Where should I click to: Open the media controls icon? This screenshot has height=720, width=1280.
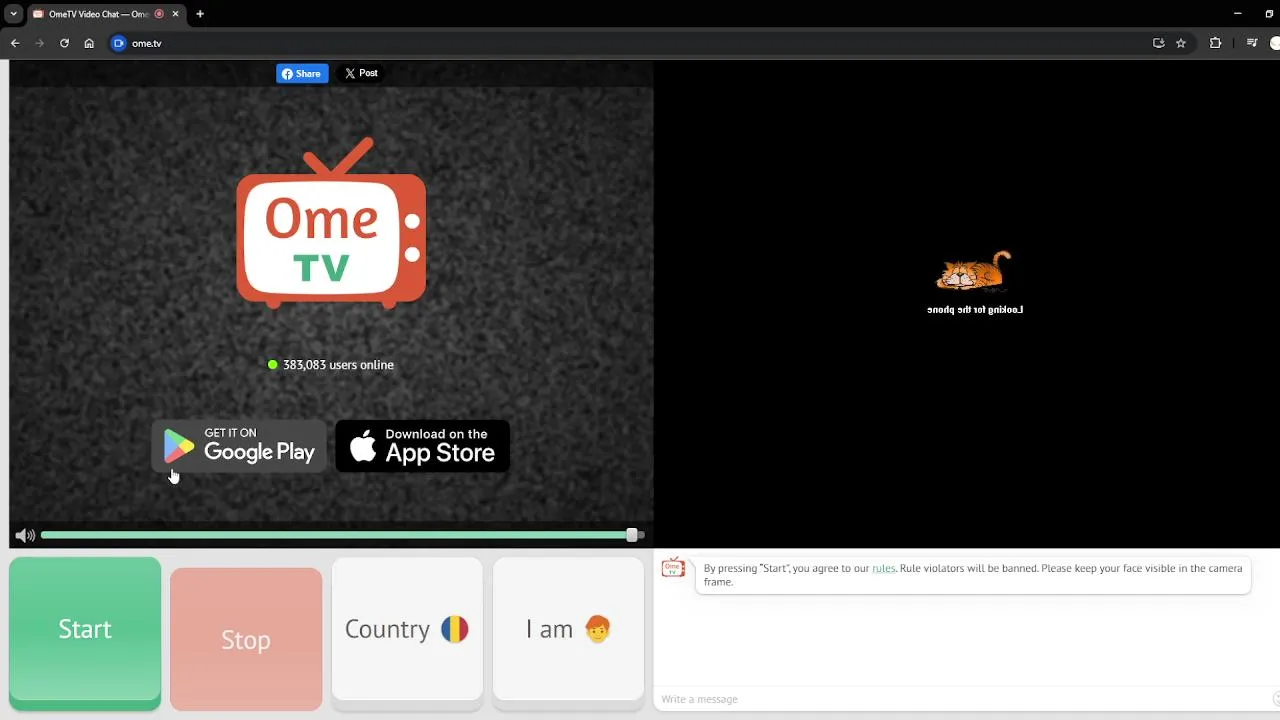pos(1252,43)
